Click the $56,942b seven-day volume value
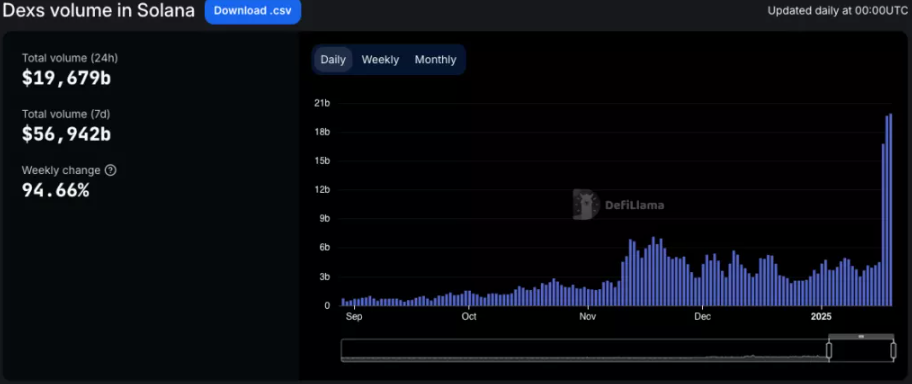 tap(66, 134)
